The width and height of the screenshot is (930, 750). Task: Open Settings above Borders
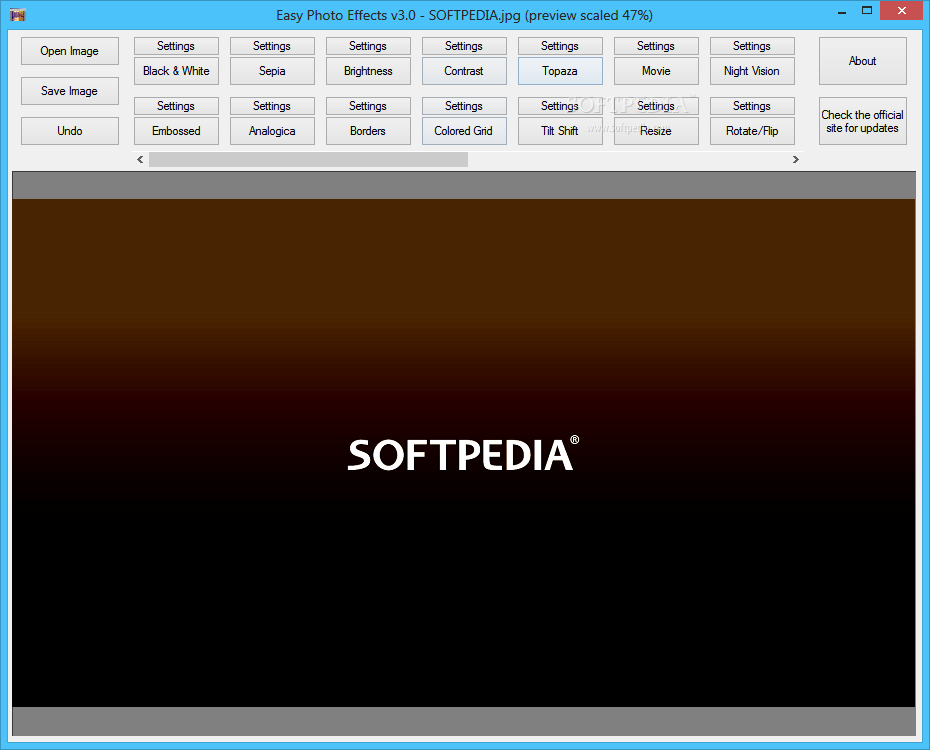coord(368,106)
